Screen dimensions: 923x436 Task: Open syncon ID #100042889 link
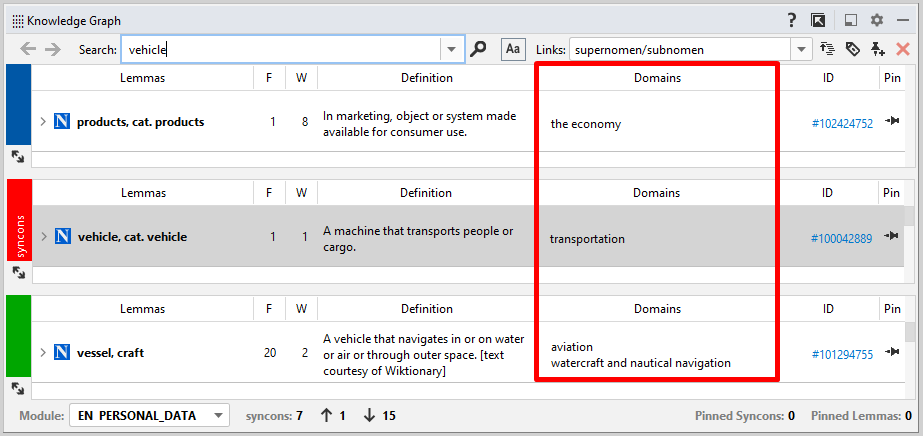click(841, 239)
